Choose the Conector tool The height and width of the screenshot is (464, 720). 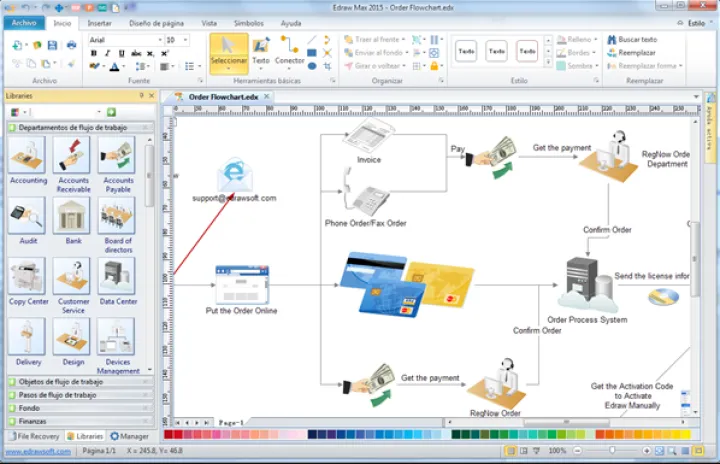pyautogui.click(x=290, y=51)
